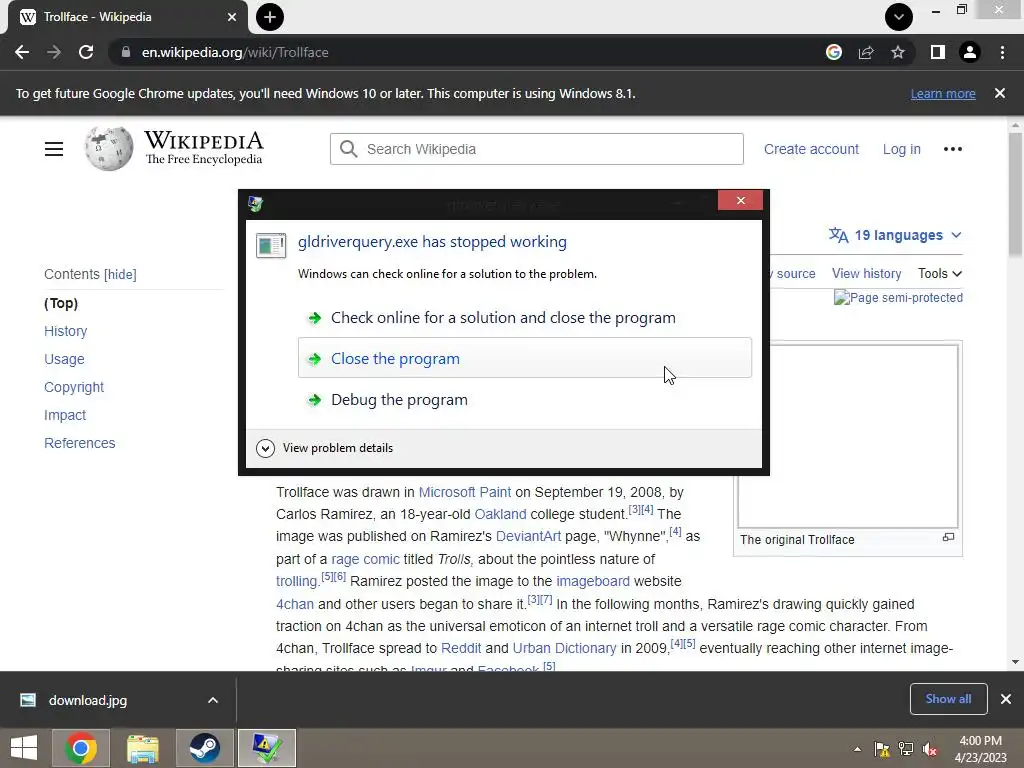Open the download.jpg file

pyautogui.click(x=88, y=700)
